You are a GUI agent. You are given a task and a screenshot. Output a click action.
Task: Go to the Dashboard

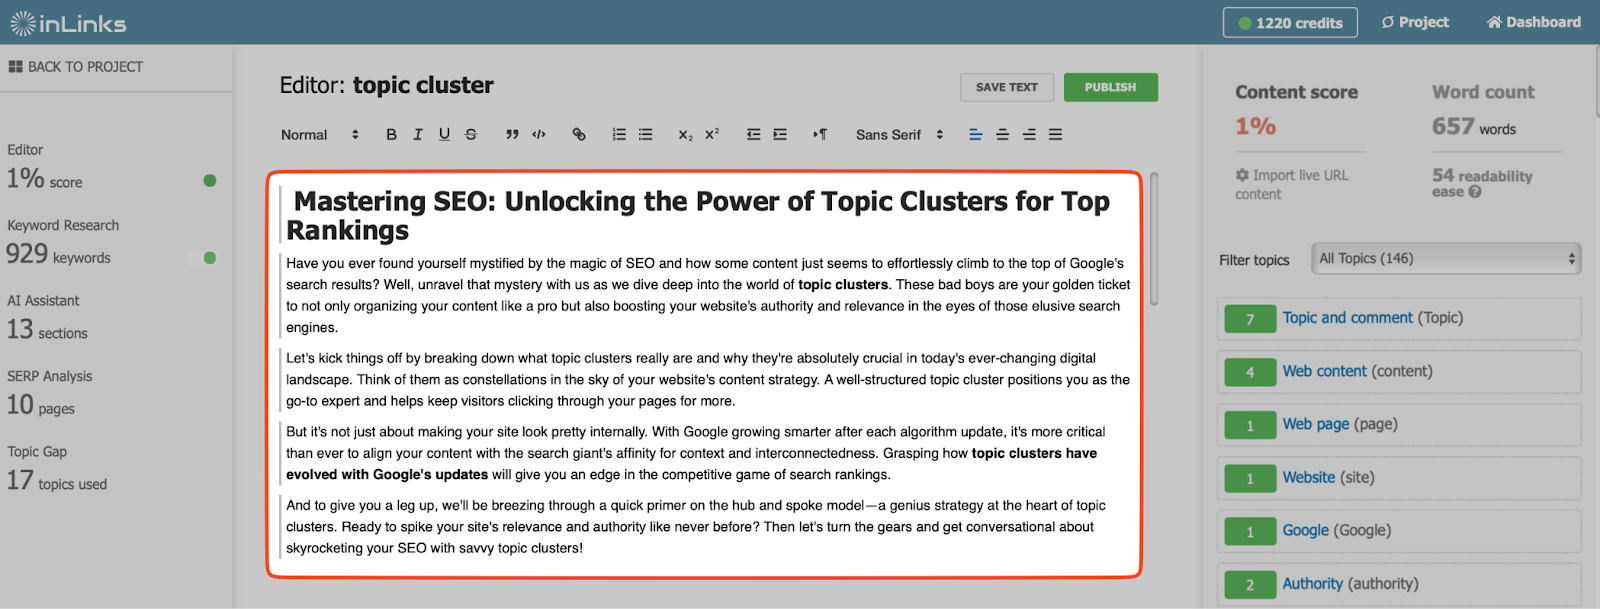tap(1534, 22)
